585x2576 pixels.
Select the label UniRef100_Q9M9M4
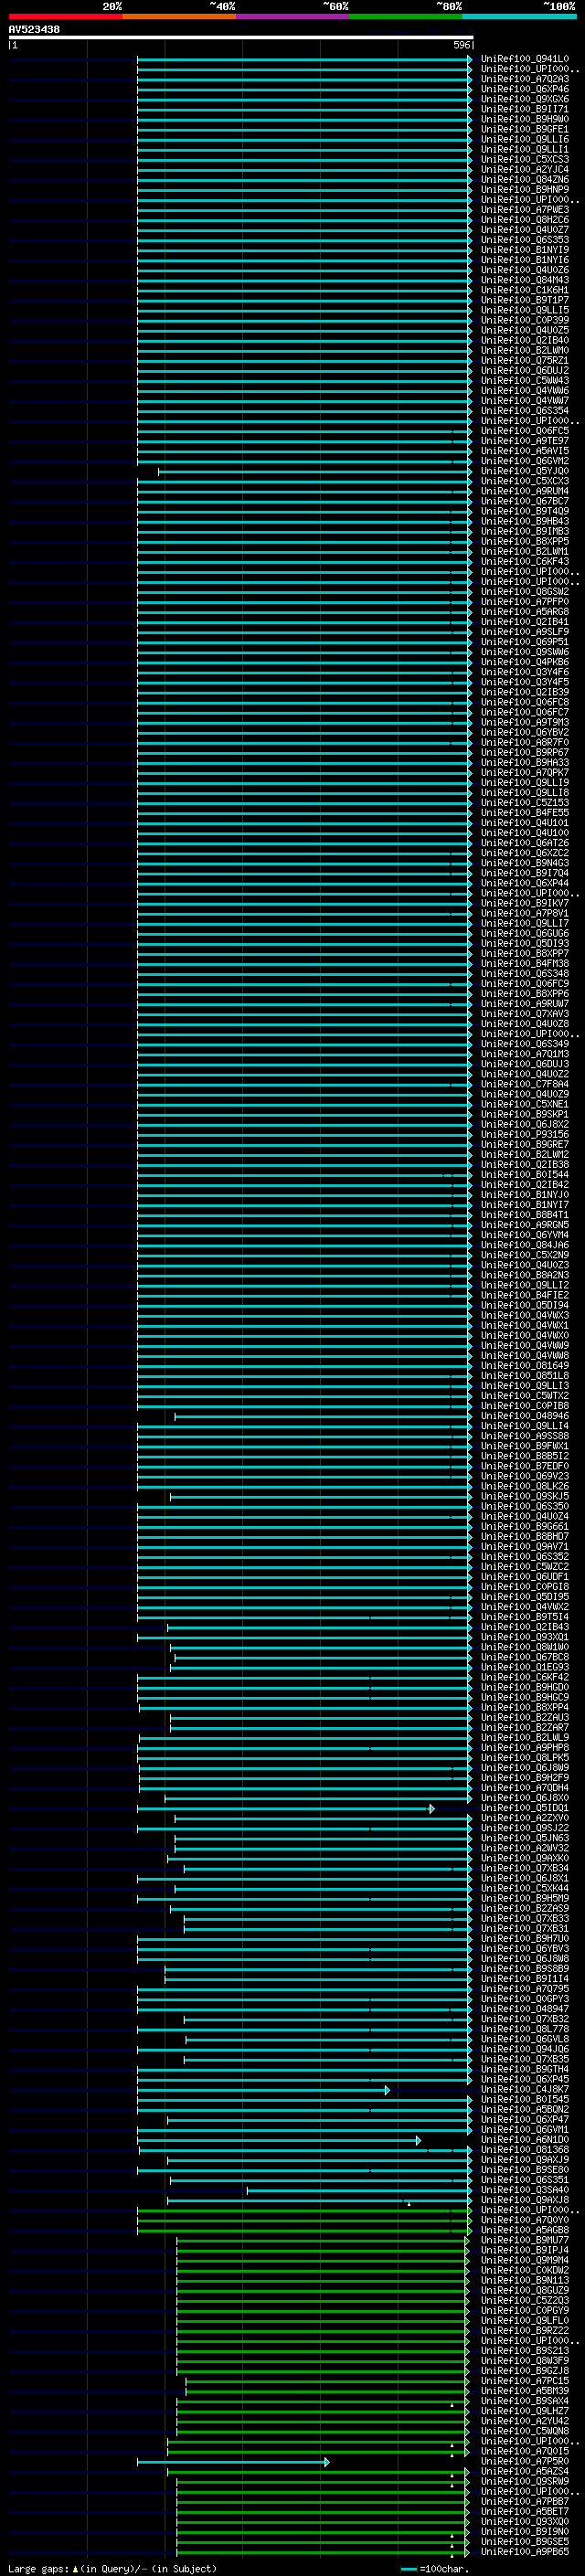[x=525, y=2260]
